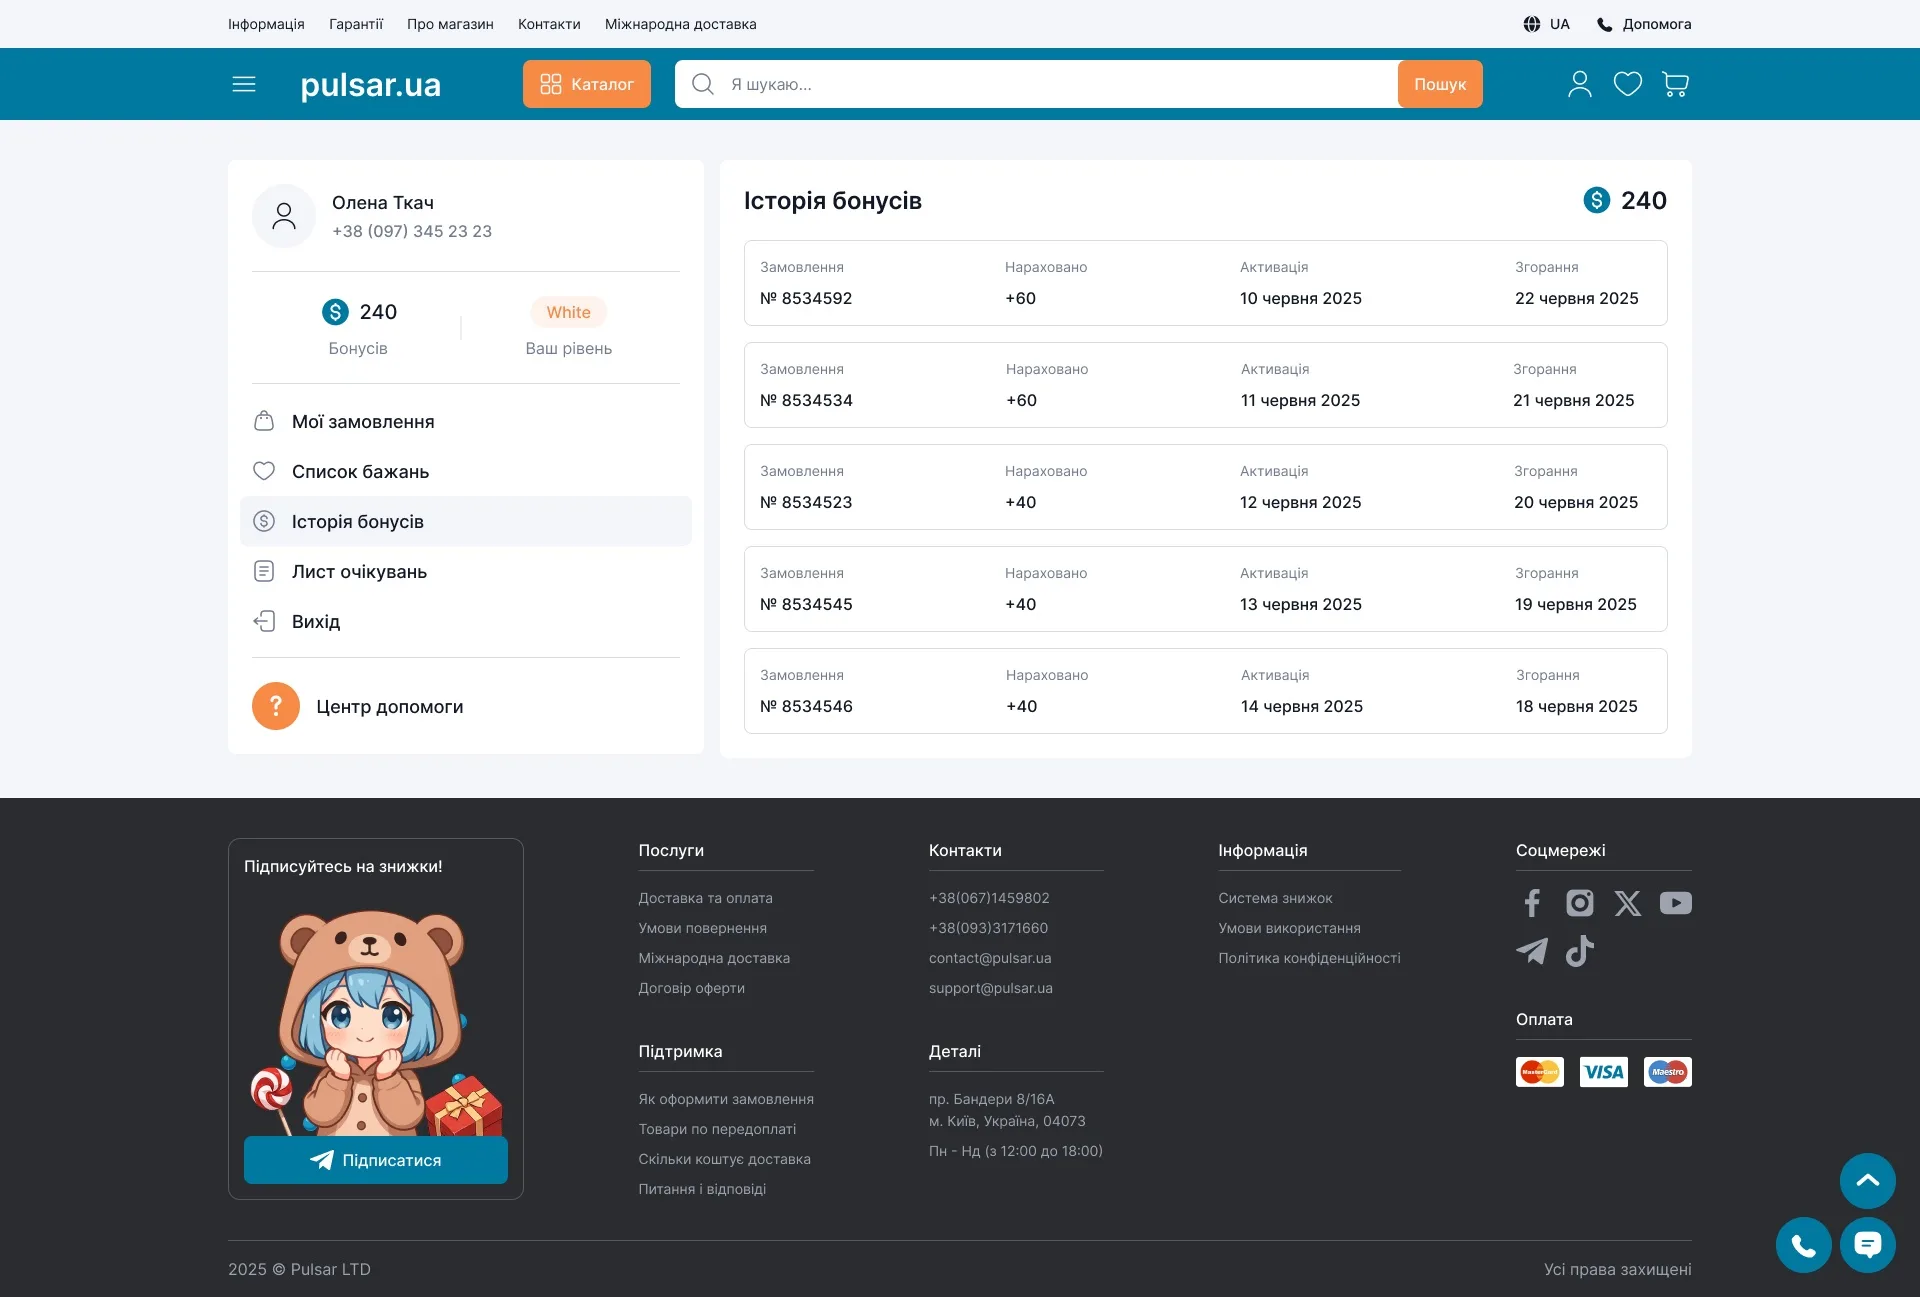Viewport: 1920px width, 1297px height.
Task: Open Лист очікувань menu item
Action: [359, 572]
